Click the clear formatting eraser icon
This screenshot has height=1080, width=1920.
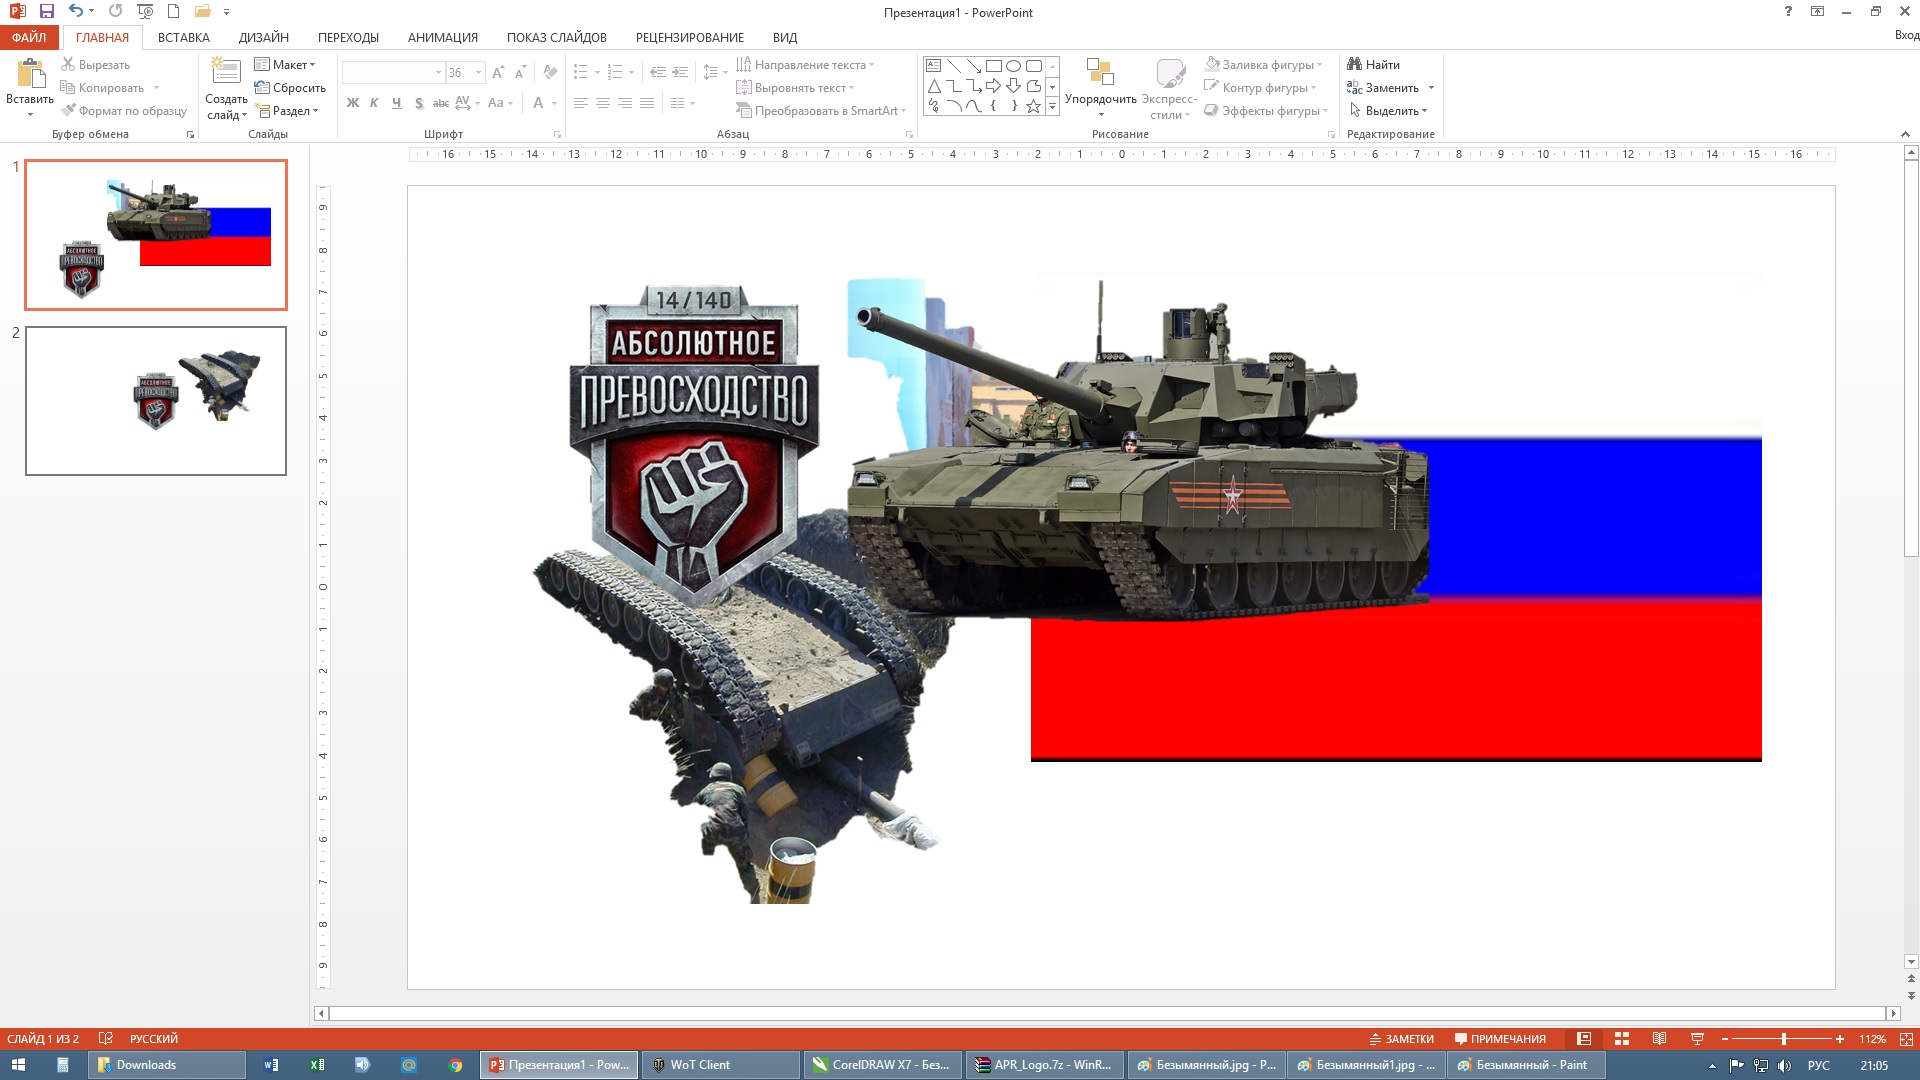tap(550, 73)
